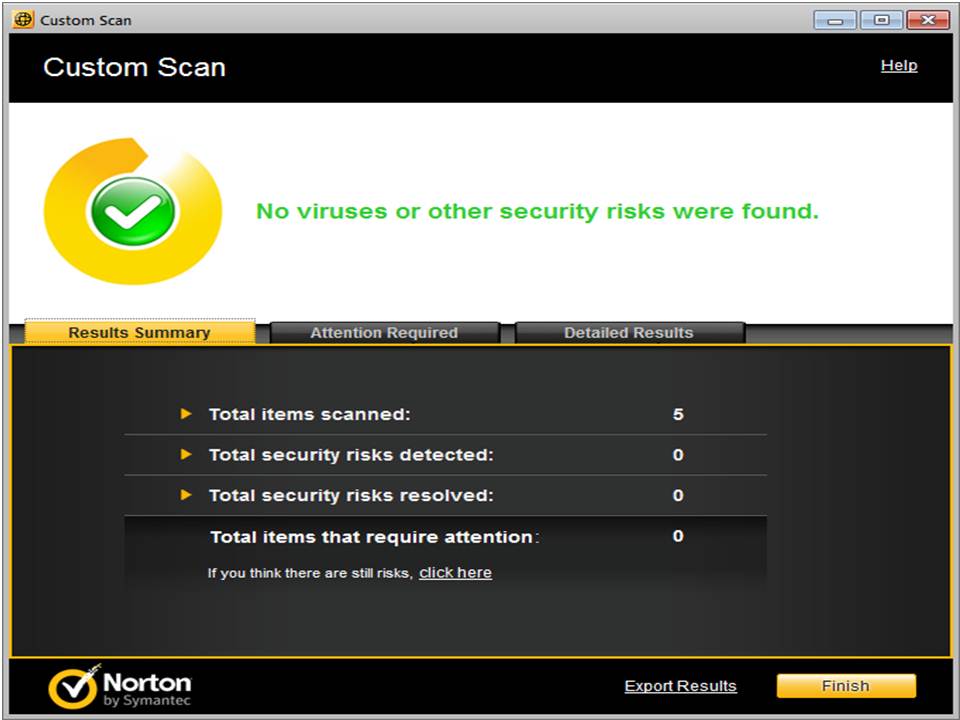The height and width of the screenshot is (720, 960).
Task: Switch to the Results Summary tab
Action: (139, 333)
